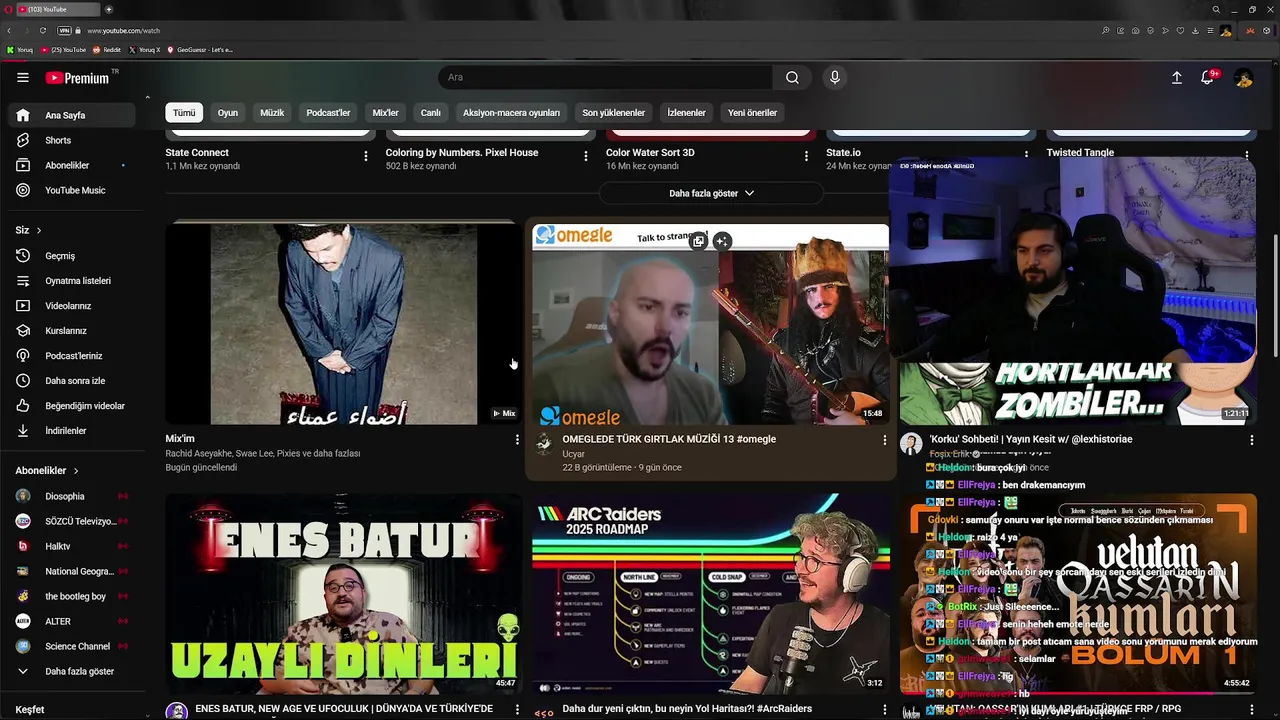Open İndirilenler in sidebar

71,431
